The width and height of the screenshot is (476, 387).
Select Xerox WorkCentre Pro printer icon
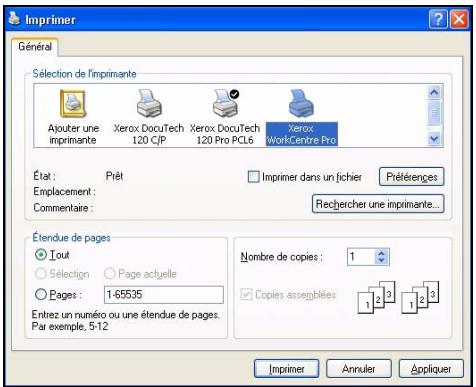(301, 103)
